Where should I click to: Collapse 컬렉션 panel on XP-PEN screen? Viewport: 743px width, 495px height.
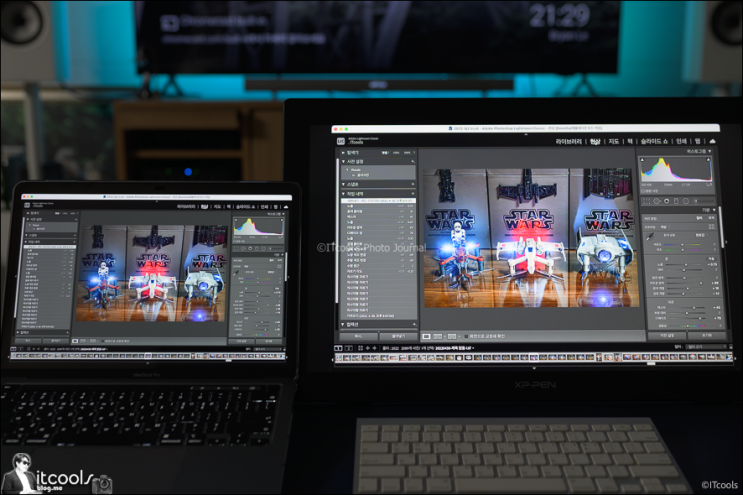[x=343, y=324]
